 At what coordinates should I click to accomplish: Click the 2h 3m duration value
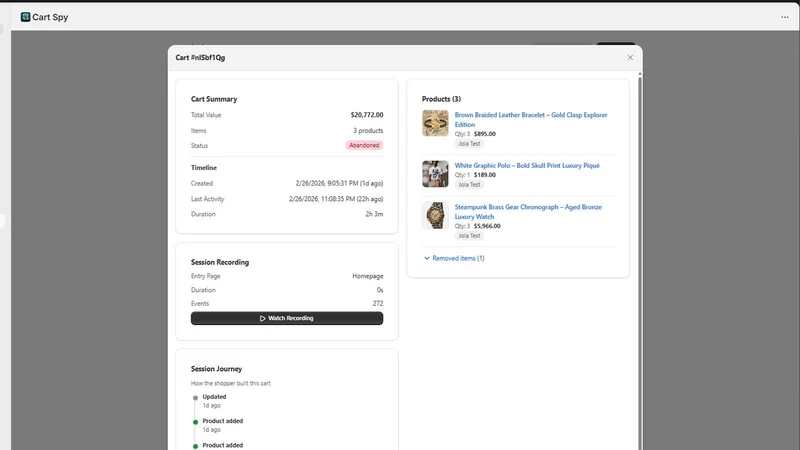pos(374,214)
